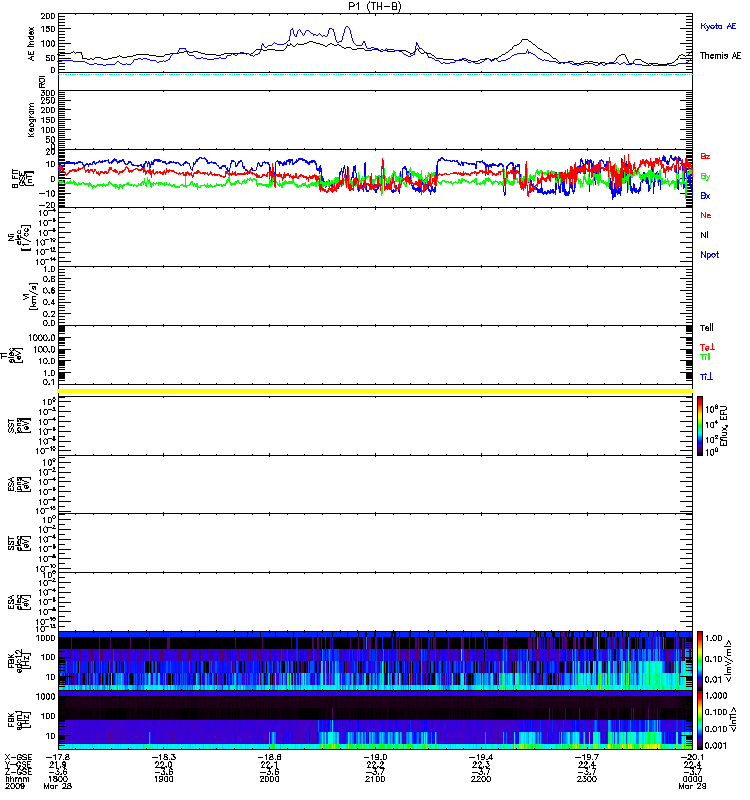Click the plot title 'P1 (TH-B)'
This screenshot has height=800, width=750.
click(x=374, y=6)
